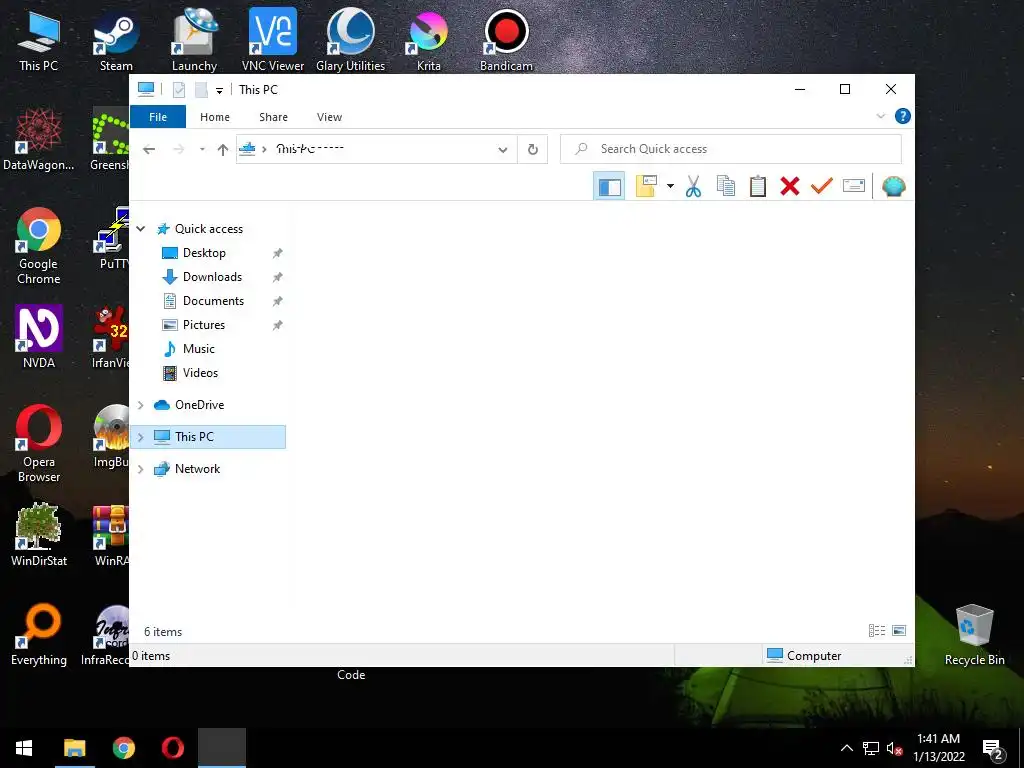This screenshot has height=768, width=1024.
Task: Open the recent locations dropdown arrow
Action: click(202, 150)
